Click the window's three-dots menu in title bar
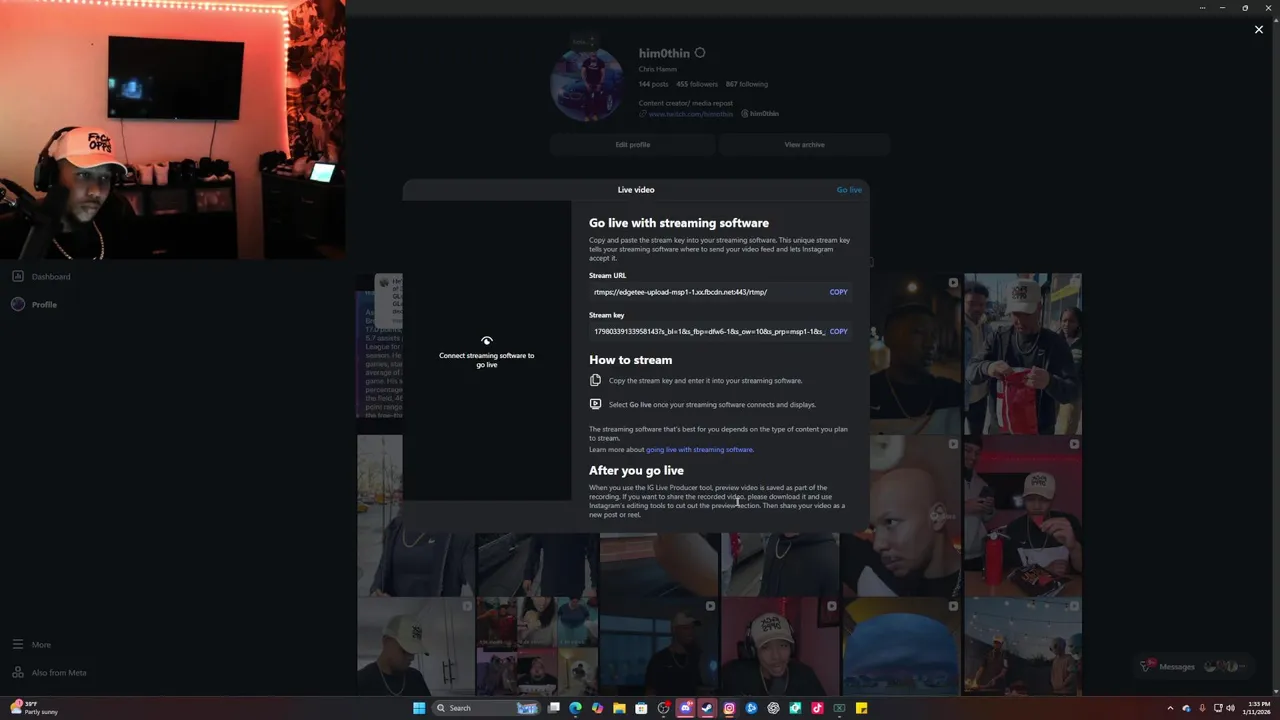This screenshot has height=720, width=1280. click(1202, 8)
